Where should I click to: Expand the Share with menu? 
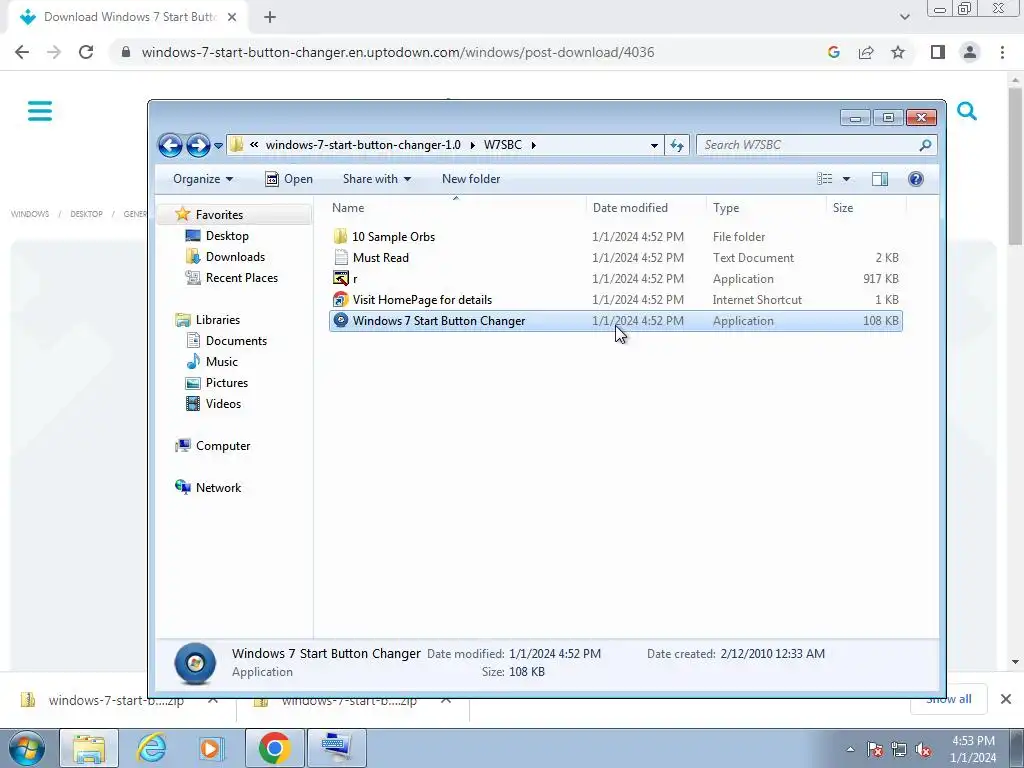click(377, 179)
